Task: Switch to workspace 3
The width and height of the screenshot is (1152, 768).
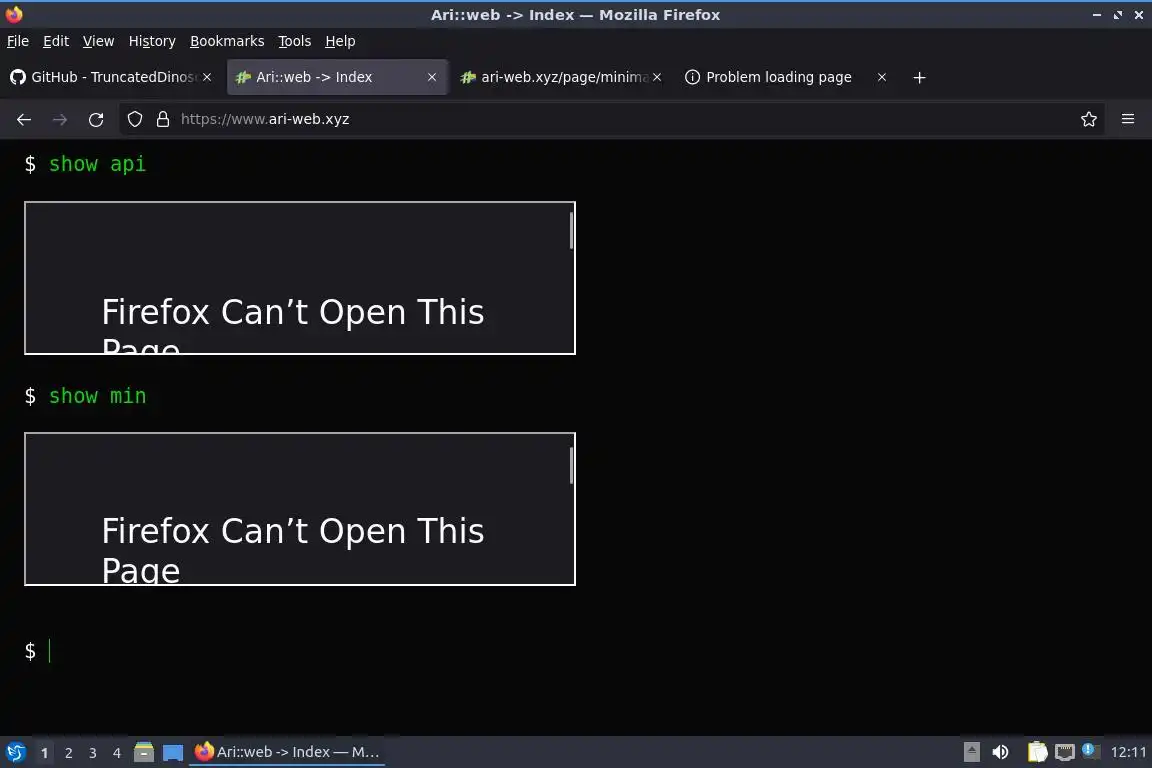Action: [x=93, y=753]
